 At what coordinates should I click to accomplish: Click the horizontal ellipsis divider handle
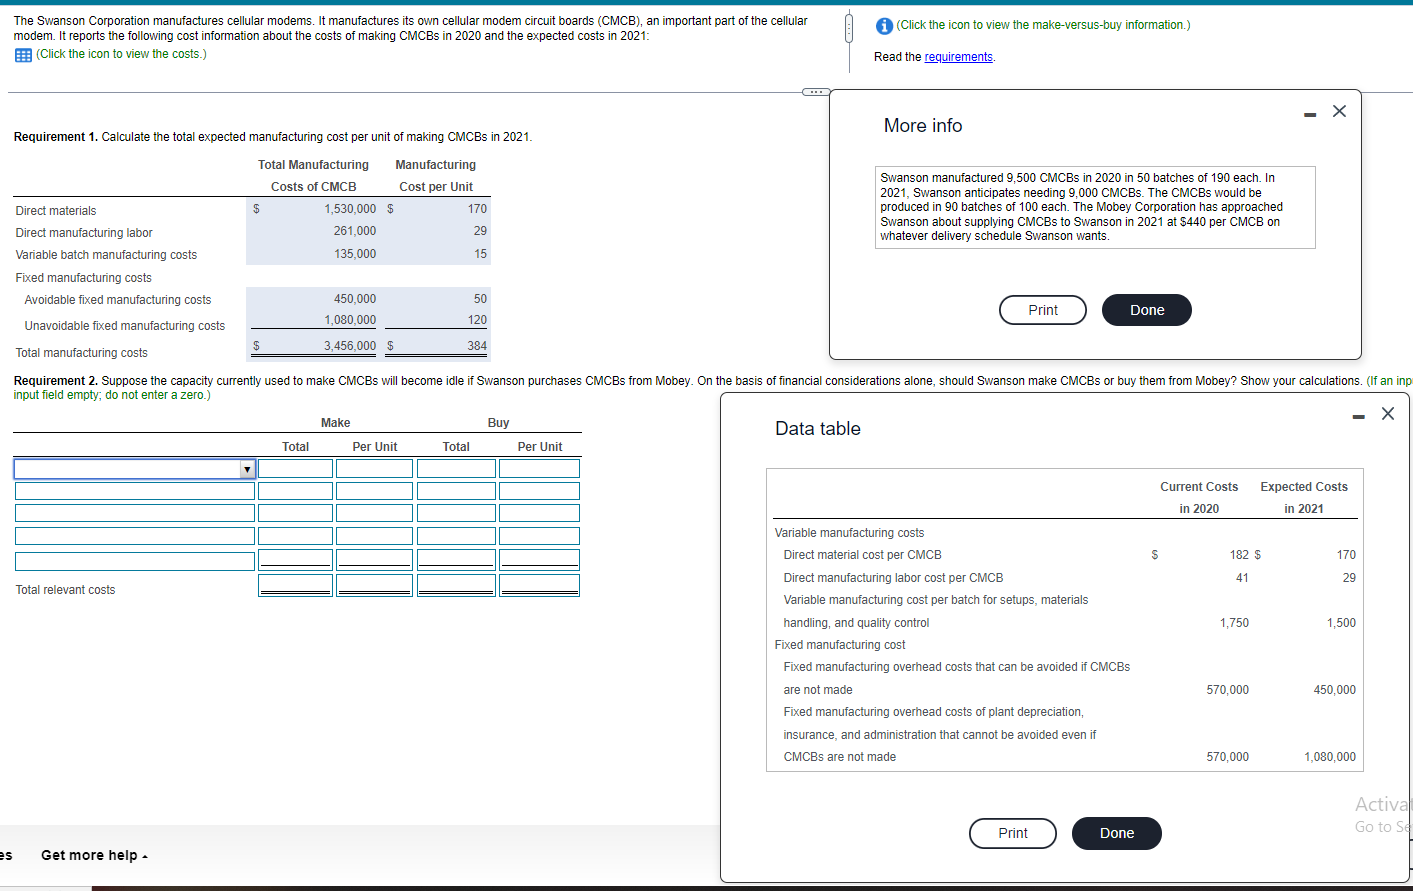point(815,92)
